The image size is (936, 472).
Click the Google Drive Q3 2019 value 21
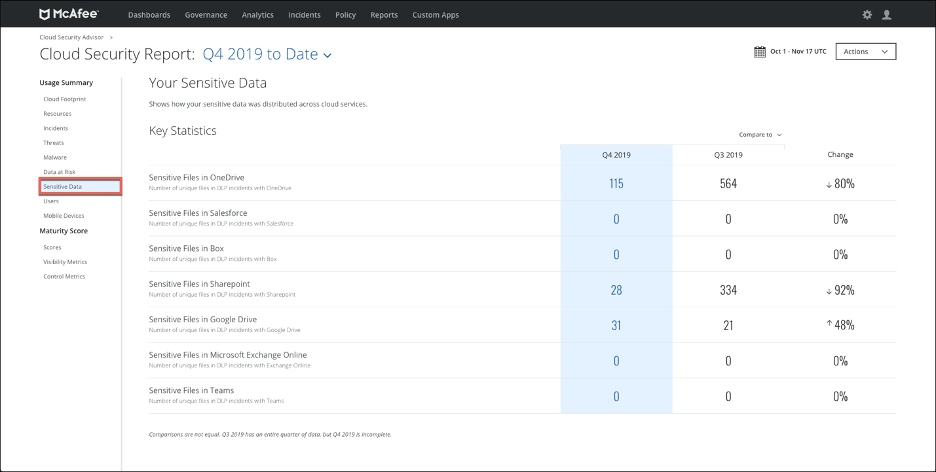tap(728, 325)
